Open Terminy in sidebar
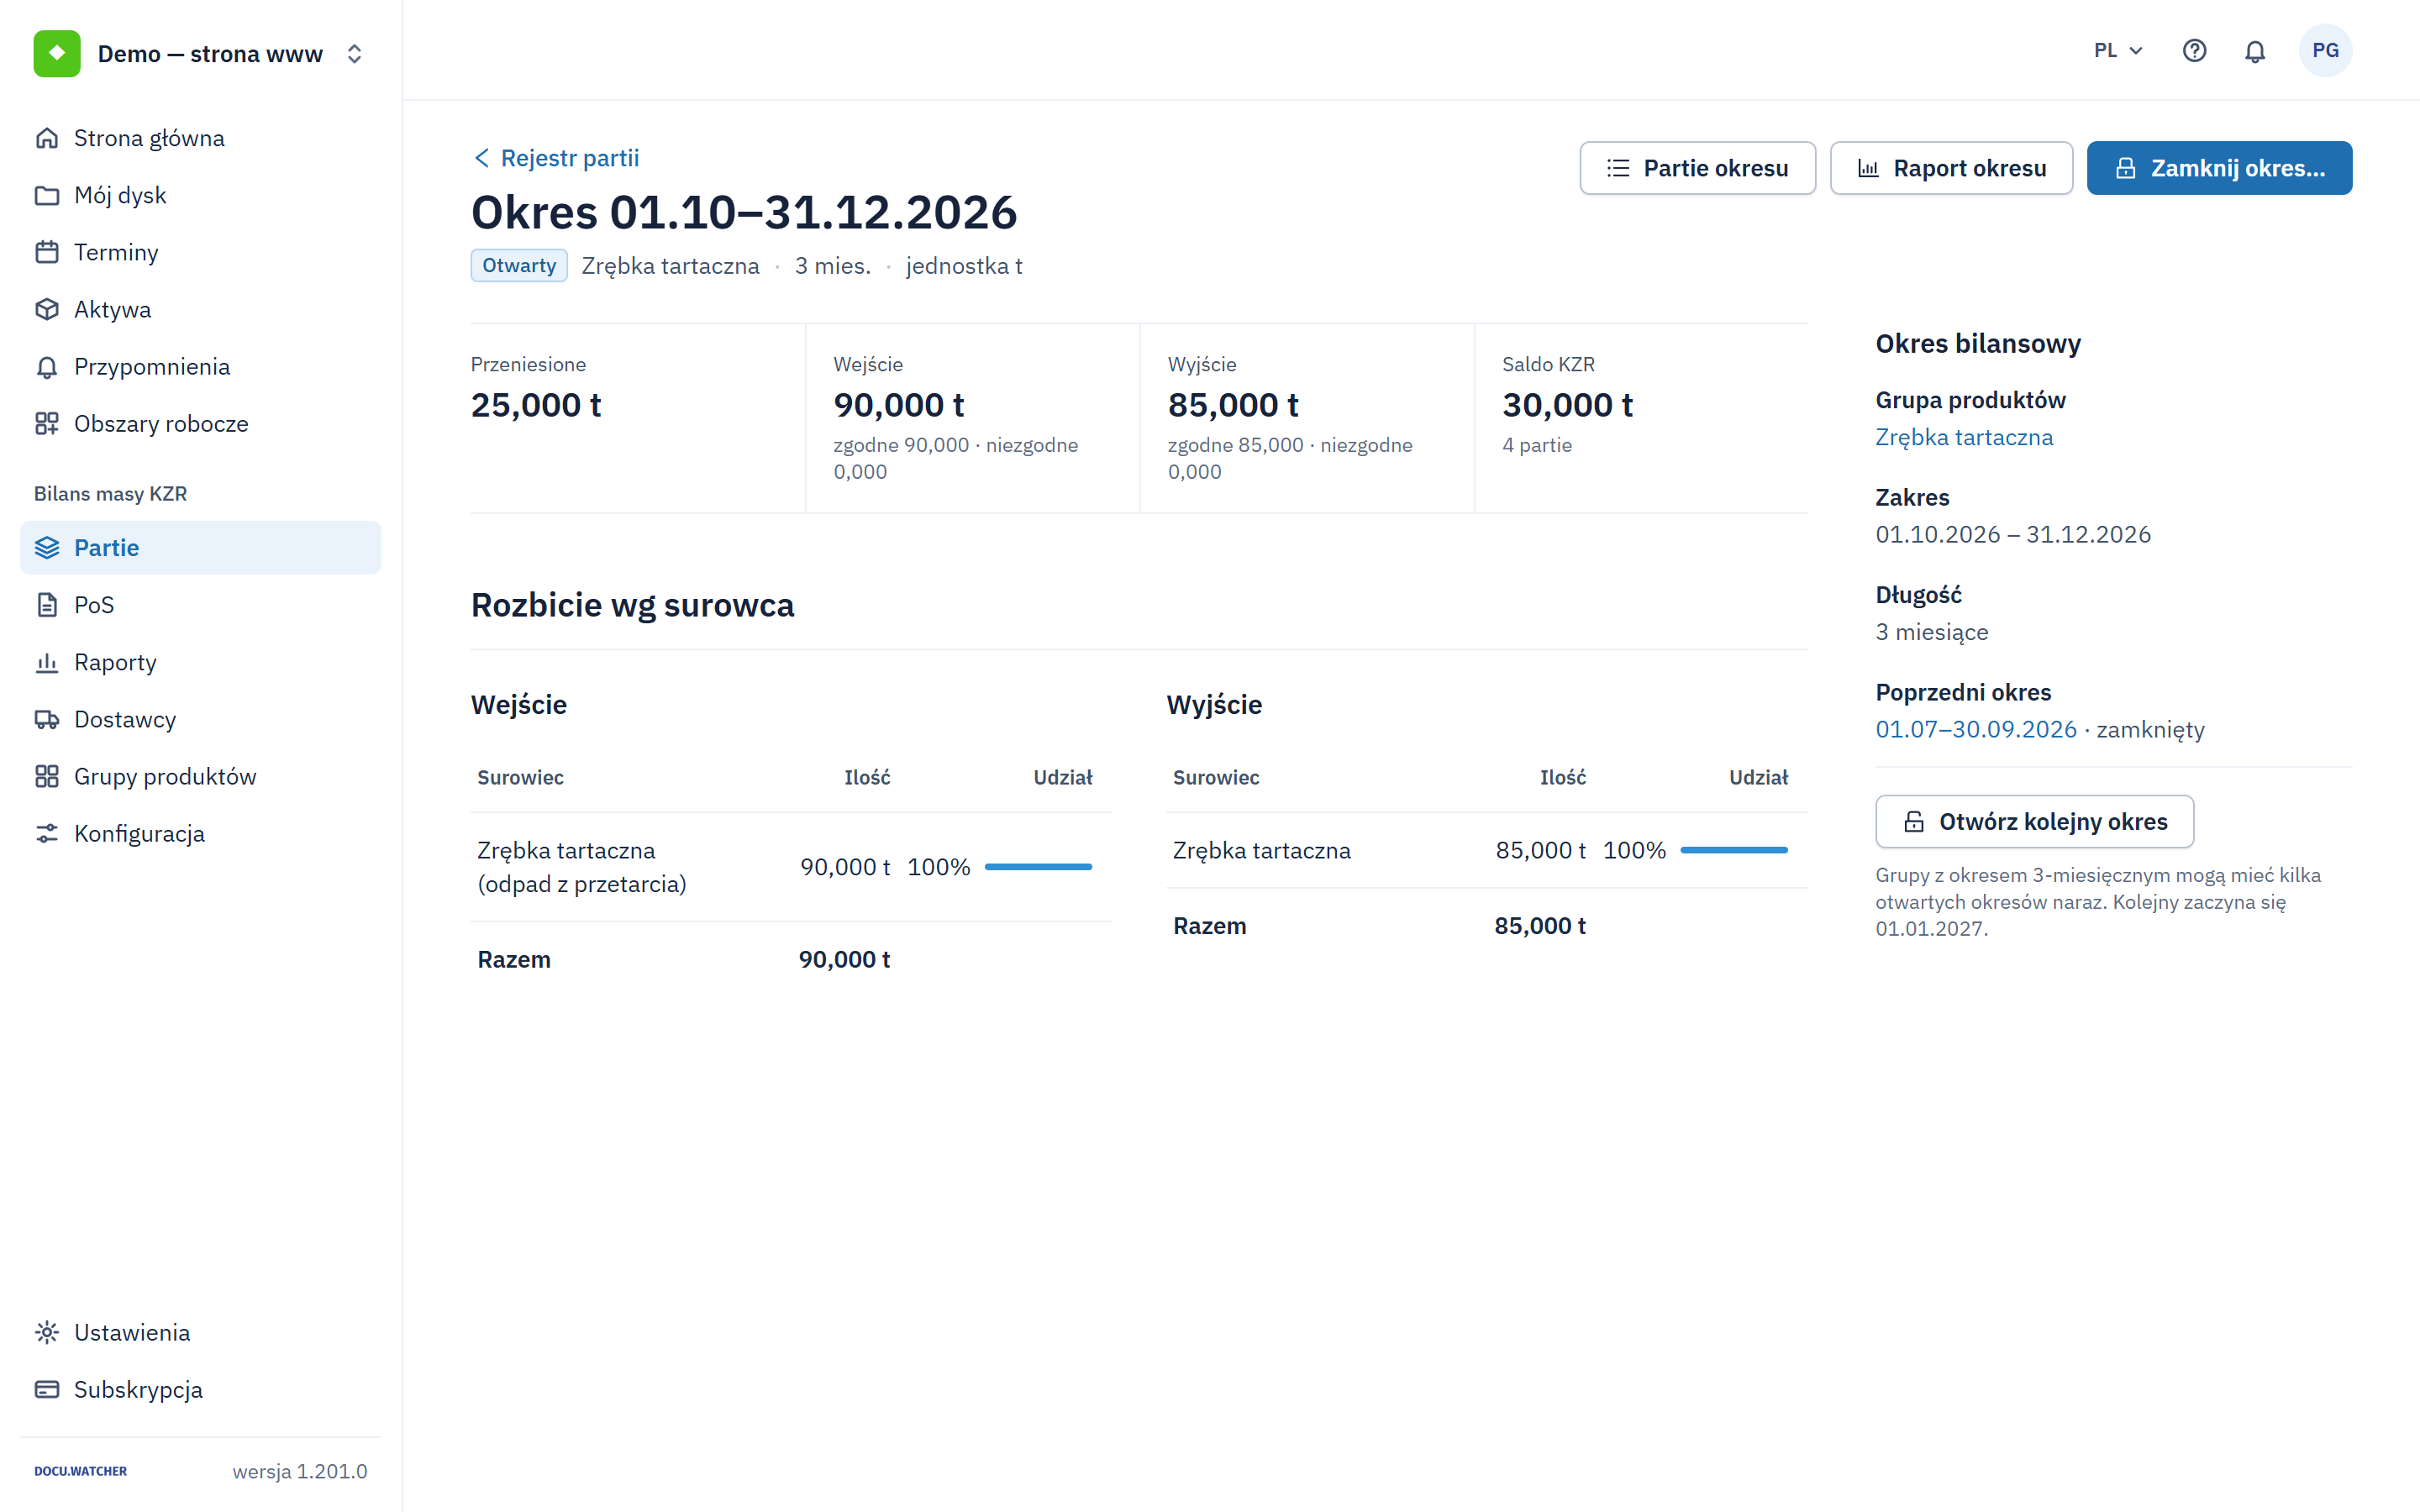Viewport: 2420px width, 1512px height. [200, 252]
